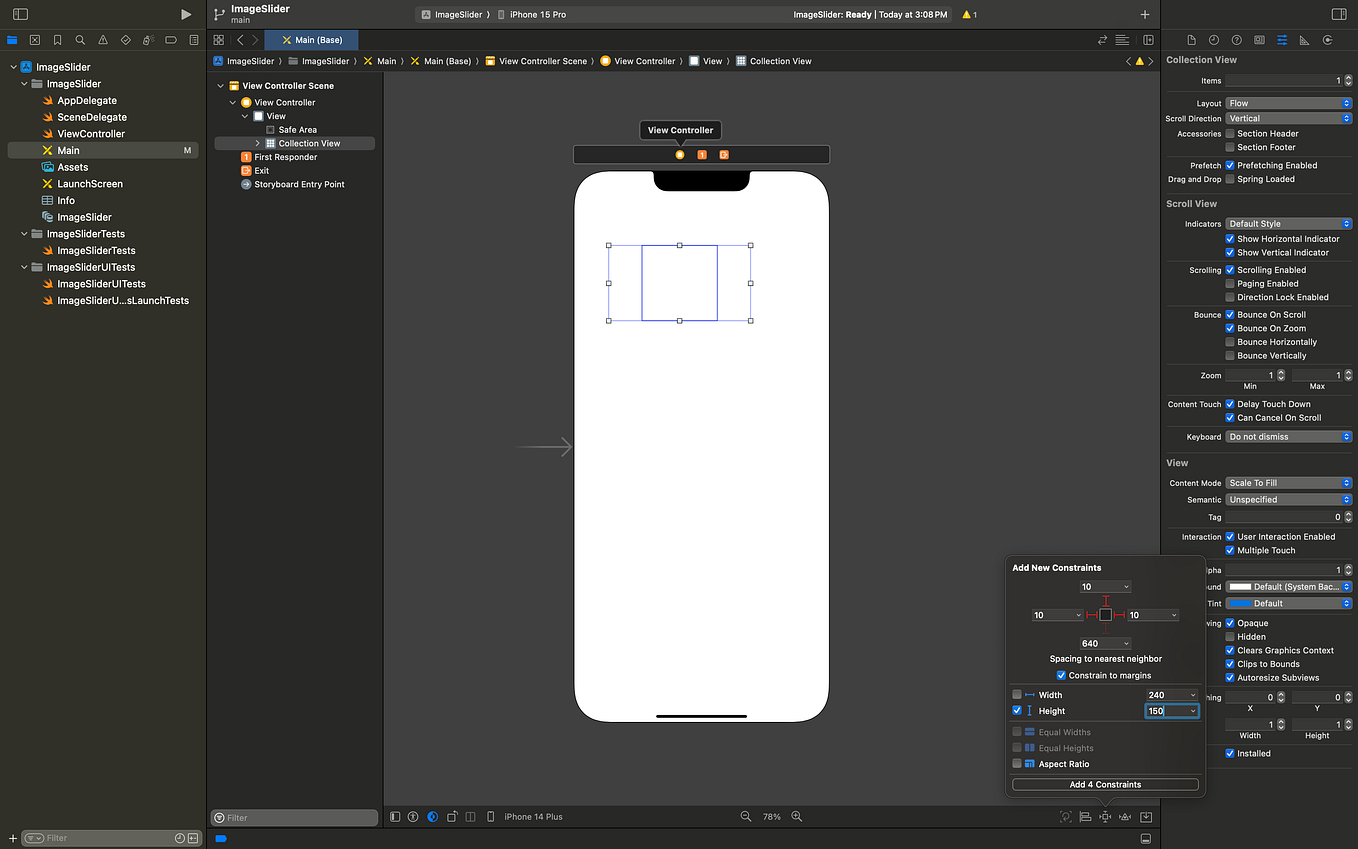Run the app with the Play button
This screenshot has width=1358, height=849.
click(186, 14)
